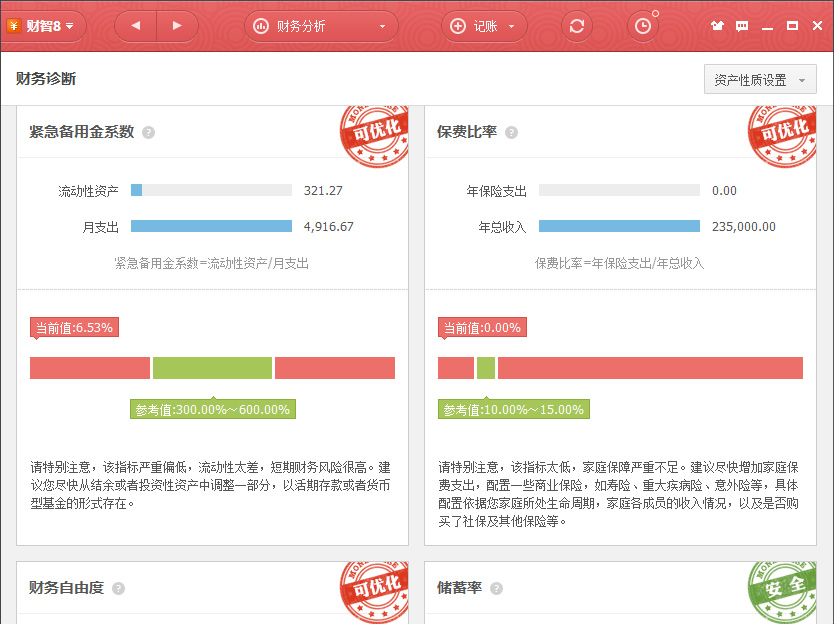Expand the 记账 dropdown arrow

(512, 26)
